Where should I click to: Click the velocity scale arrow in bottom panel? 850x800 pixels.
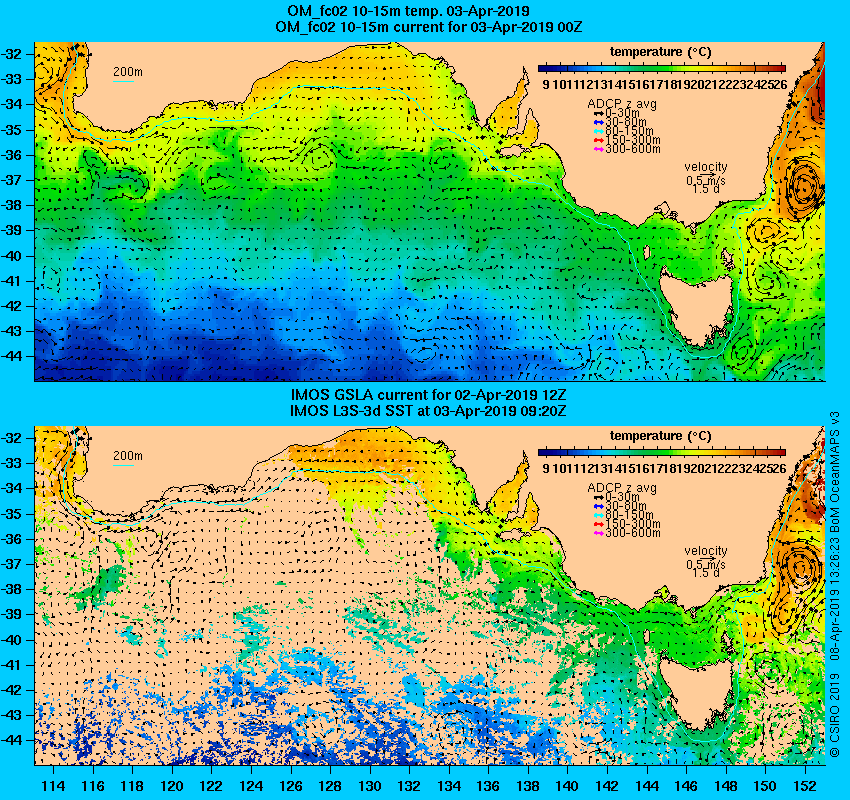click(x=706, y=559)
